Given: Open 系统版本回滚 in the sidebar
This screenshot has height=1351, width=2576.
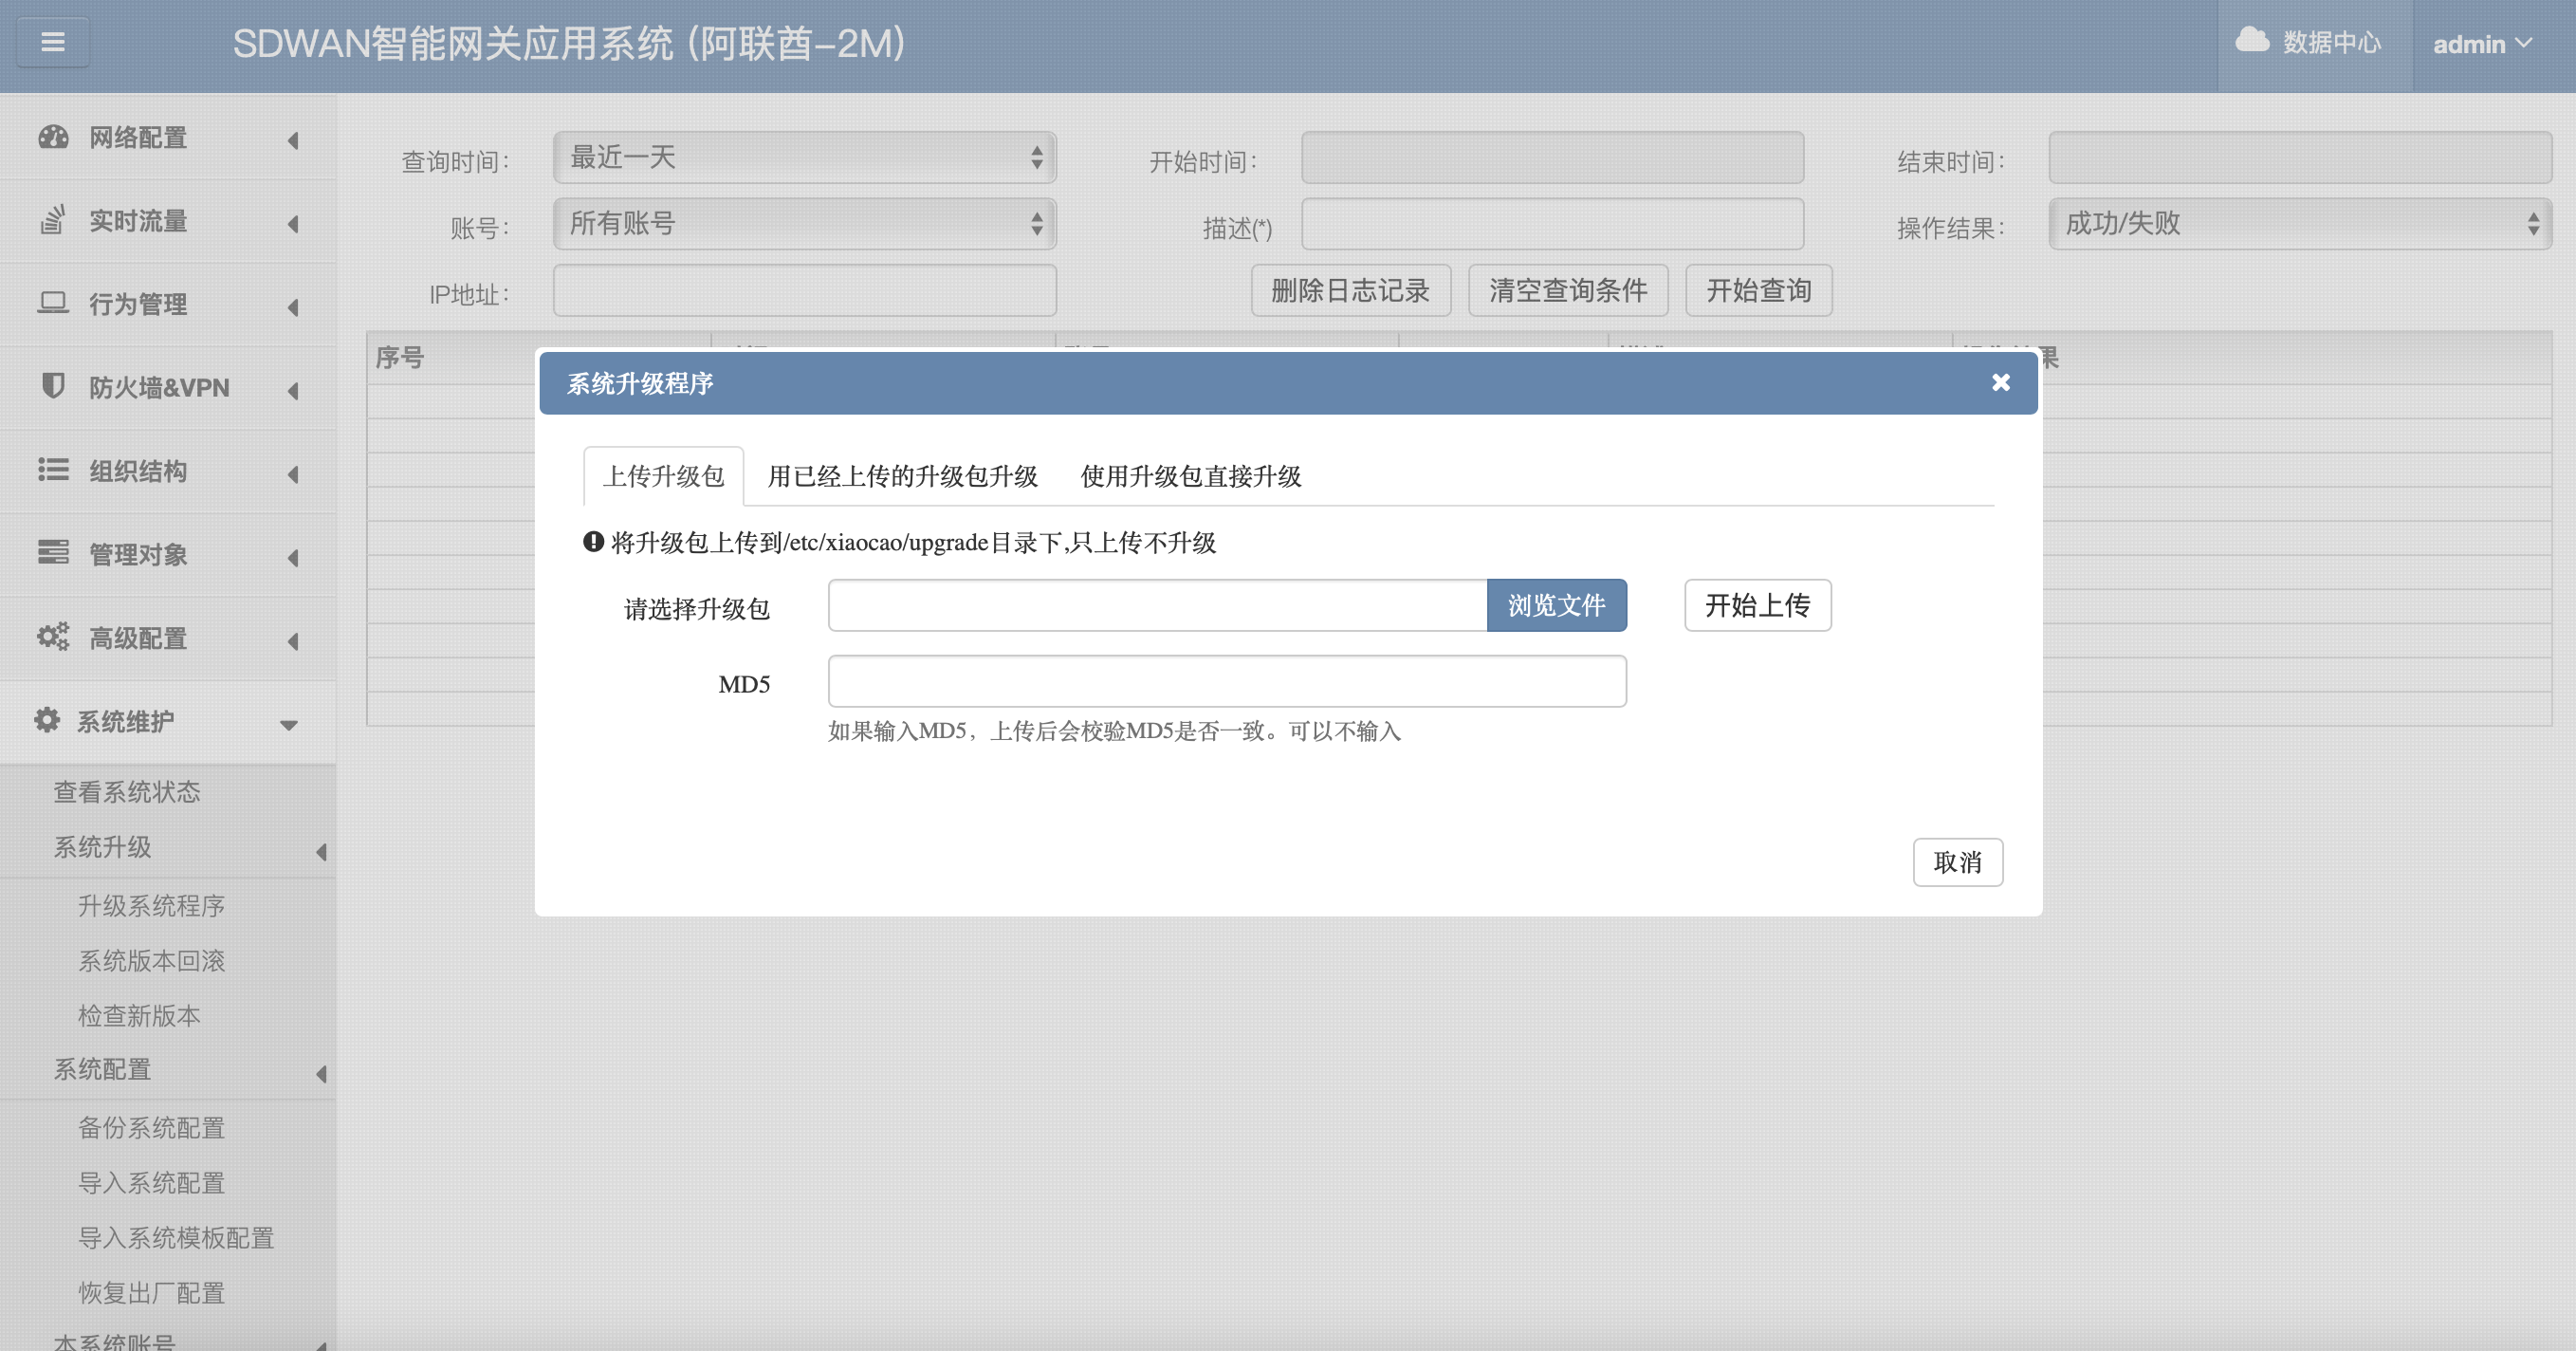Looking at the screenshot, I should [152, 961].
